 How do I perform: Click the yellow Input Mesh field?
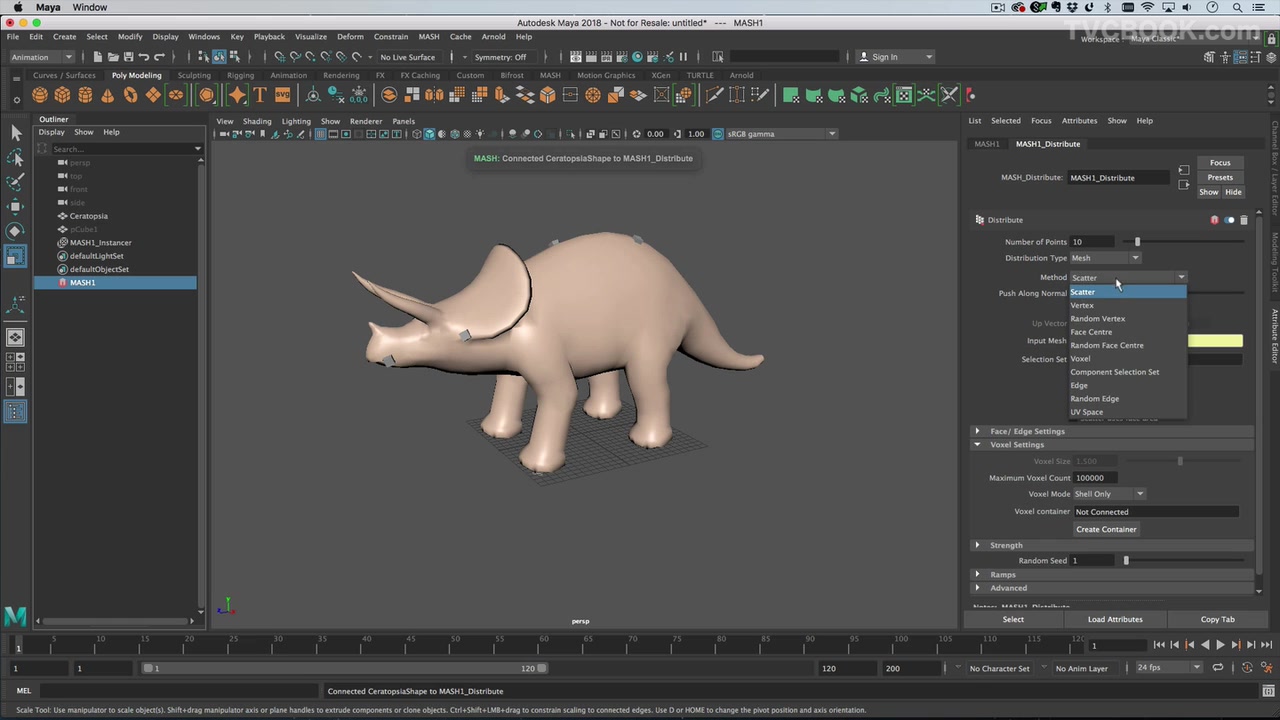click(1215, 341)
